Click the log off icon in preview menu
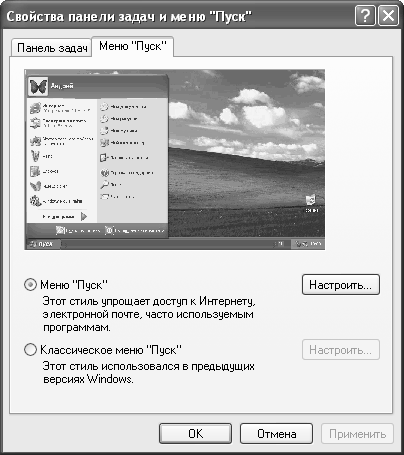404x455 pixels. click(x=60, y=230)
